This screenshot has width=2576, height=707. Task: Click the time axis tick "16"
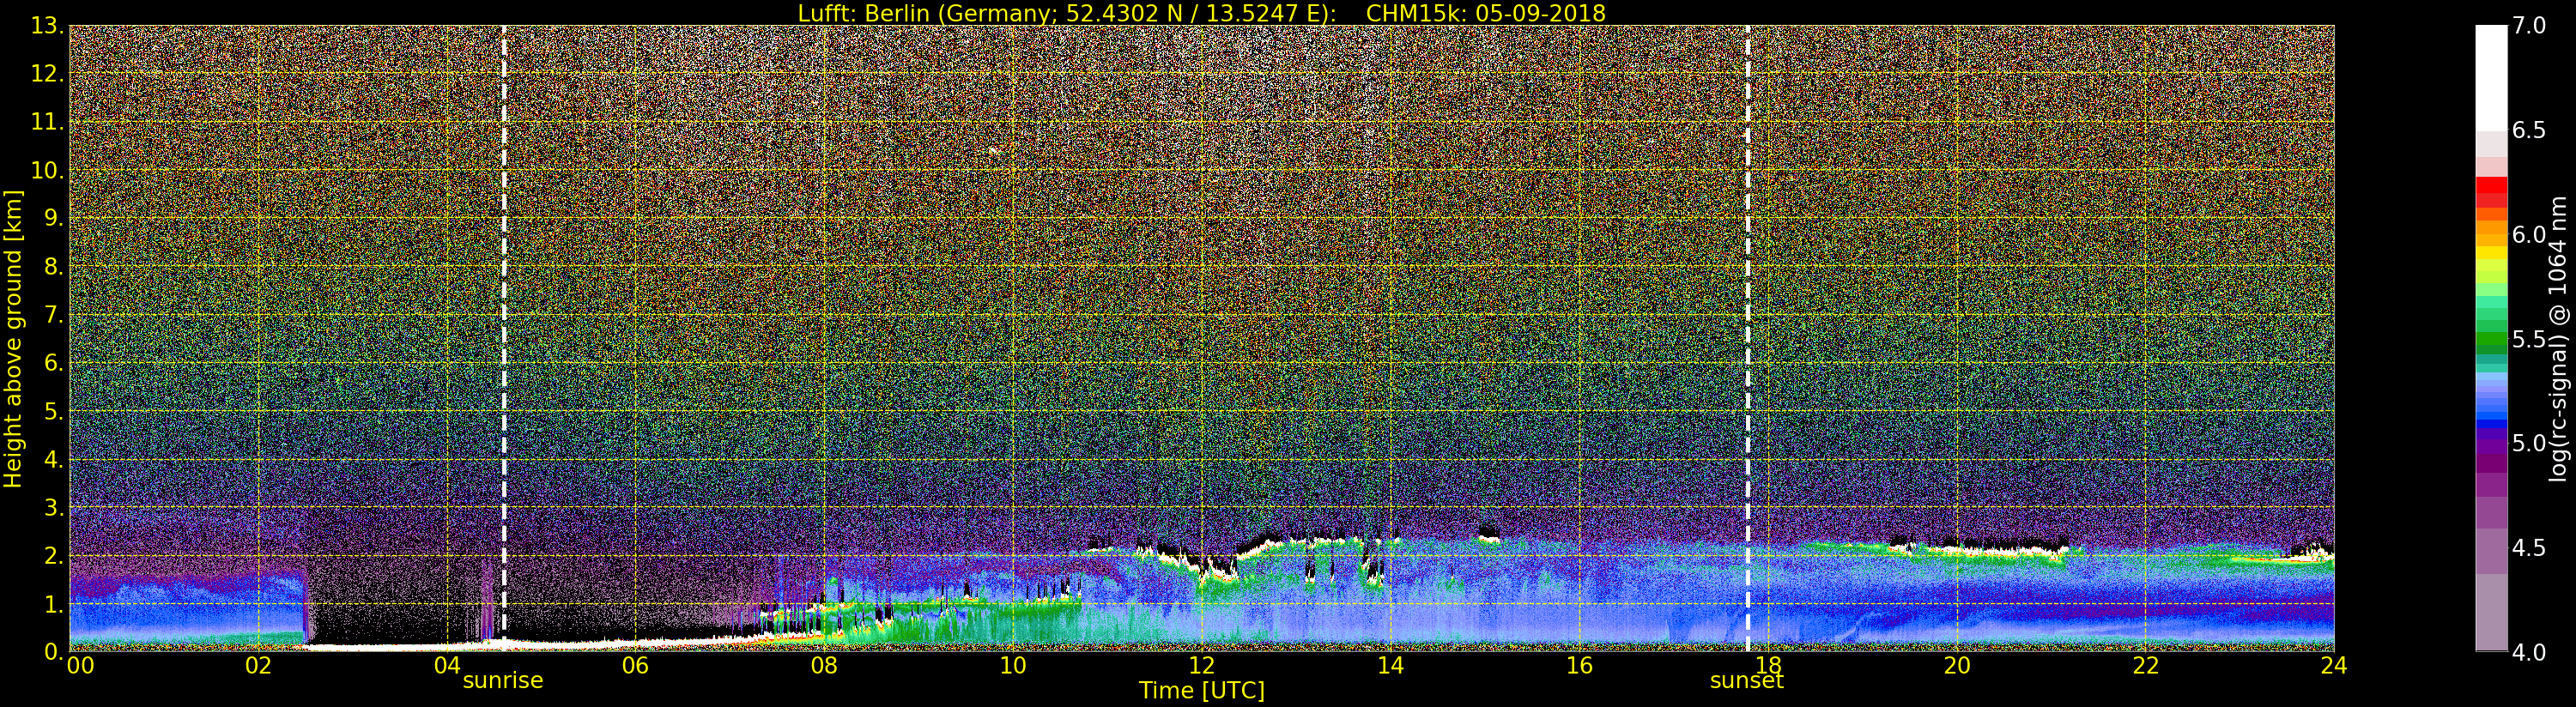pos(1579,665)
